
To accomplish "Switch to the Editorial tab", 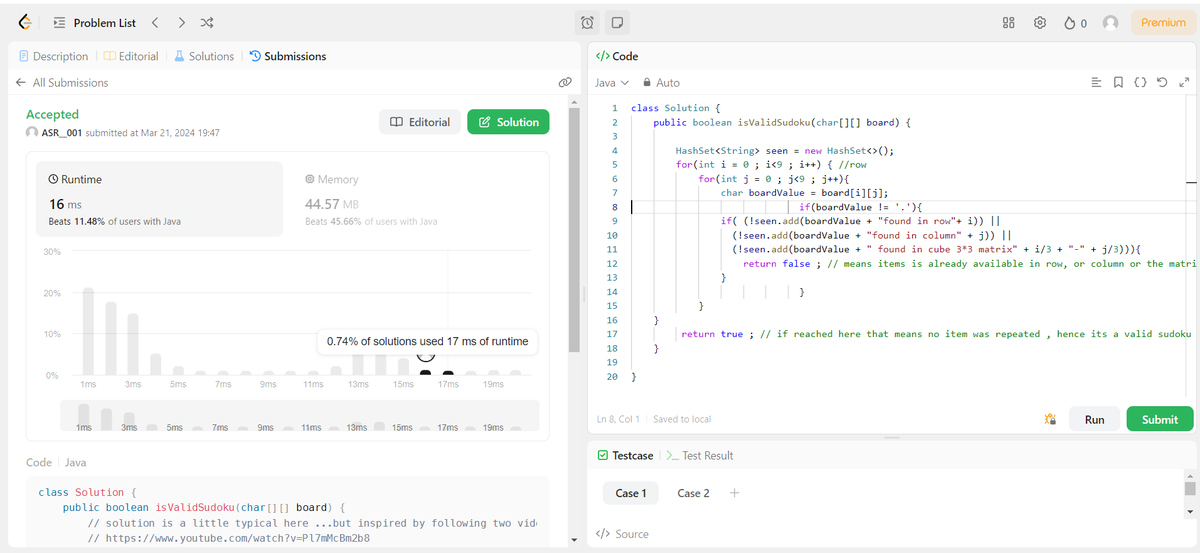I will tap(131, 56).
